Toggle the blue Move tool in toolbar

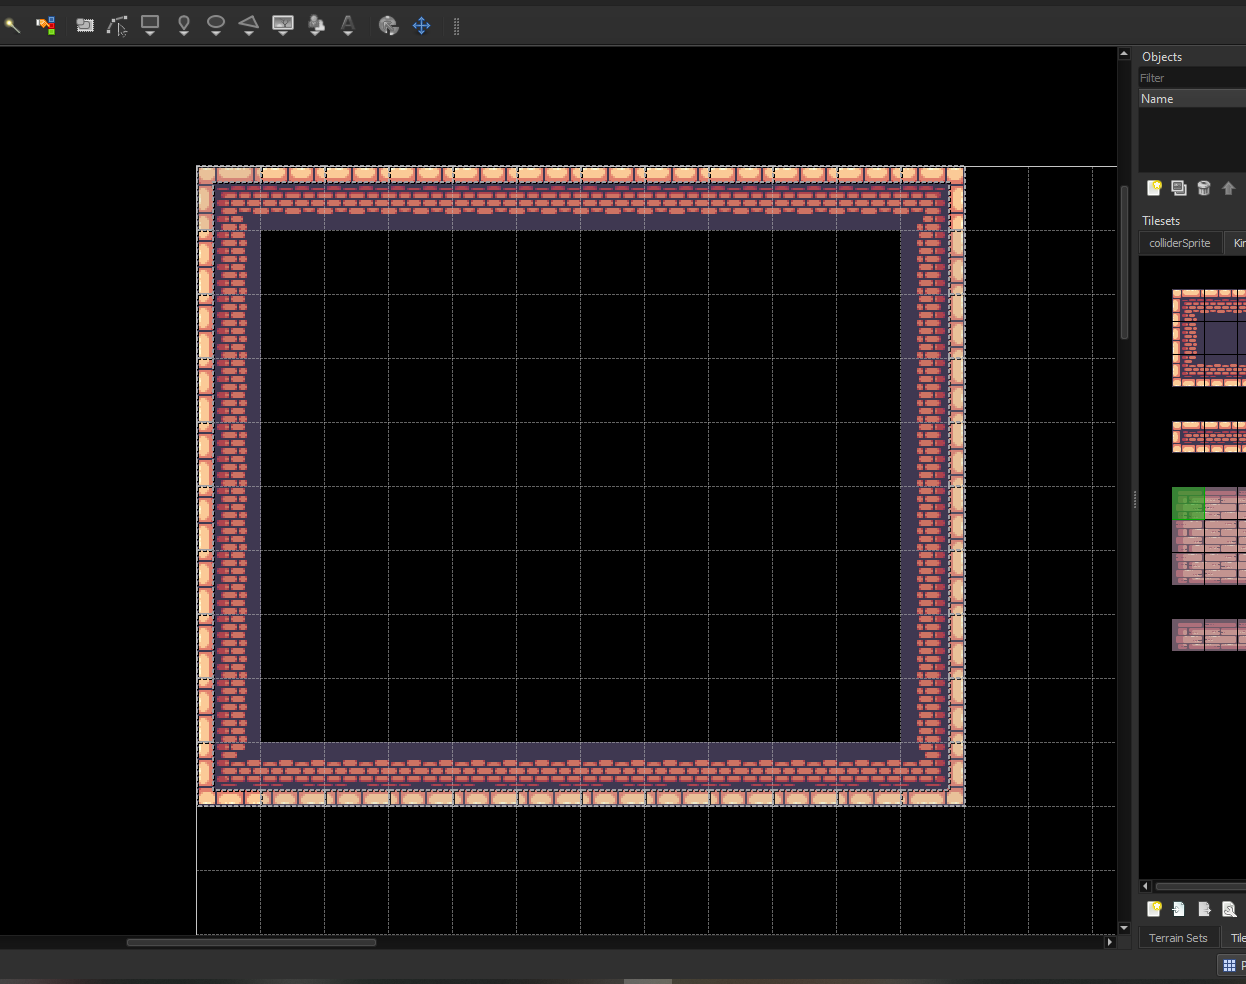[x=421, y=26]
